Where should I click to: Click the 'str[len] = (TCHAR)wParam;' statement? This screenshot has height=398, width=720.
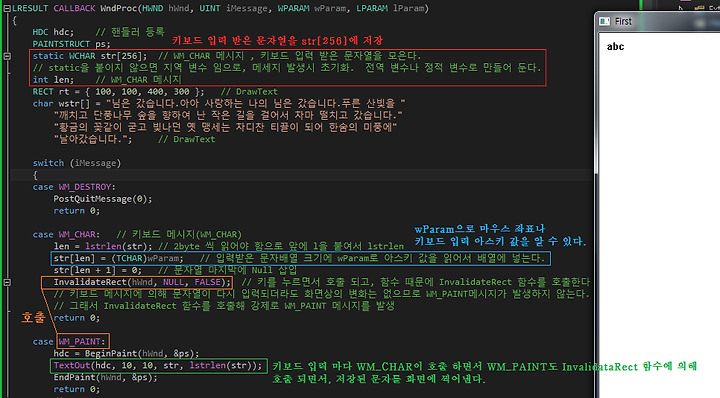pos(118,258)
